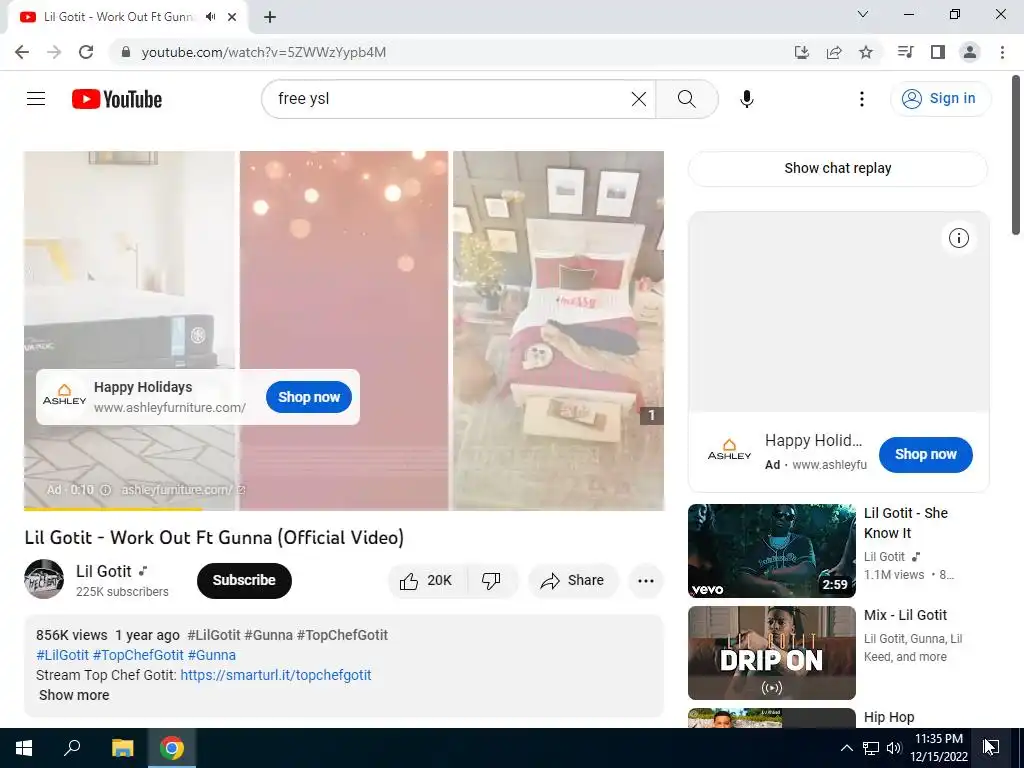Show chat replay
This screenshot has height=768, width=1024.
838,168
